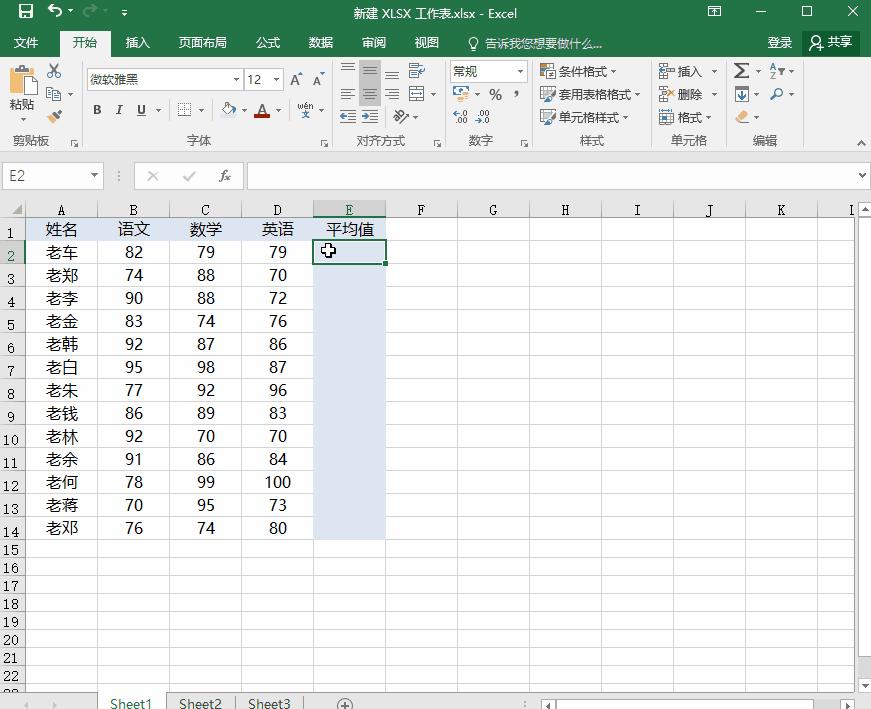The image size is (871, 709).
Task: Open the 文件 file menu
Action: pos(26,43)
